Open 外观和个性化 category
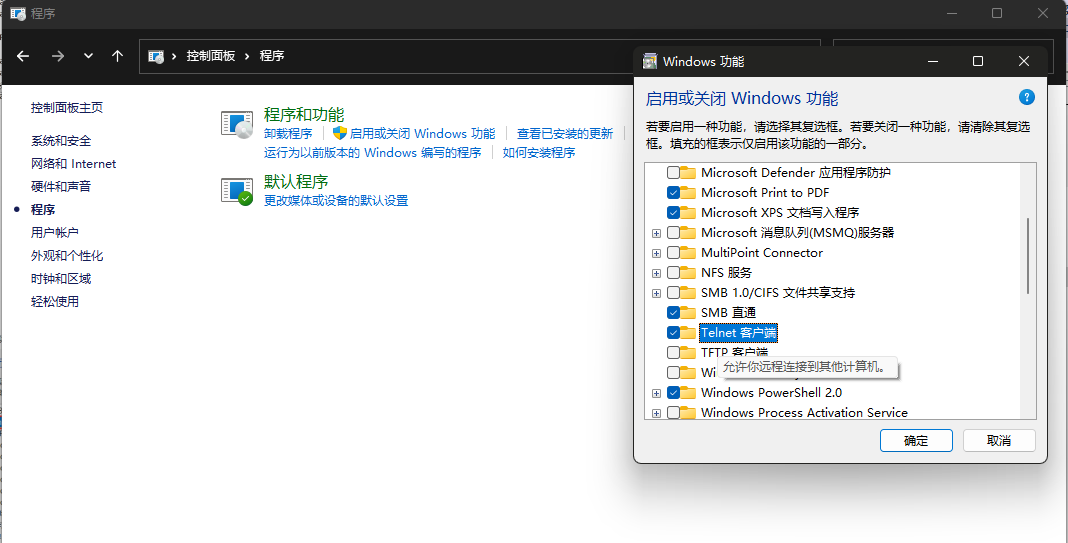The height and width of the screenshot is (543, 1068). [x=67, y=255]
